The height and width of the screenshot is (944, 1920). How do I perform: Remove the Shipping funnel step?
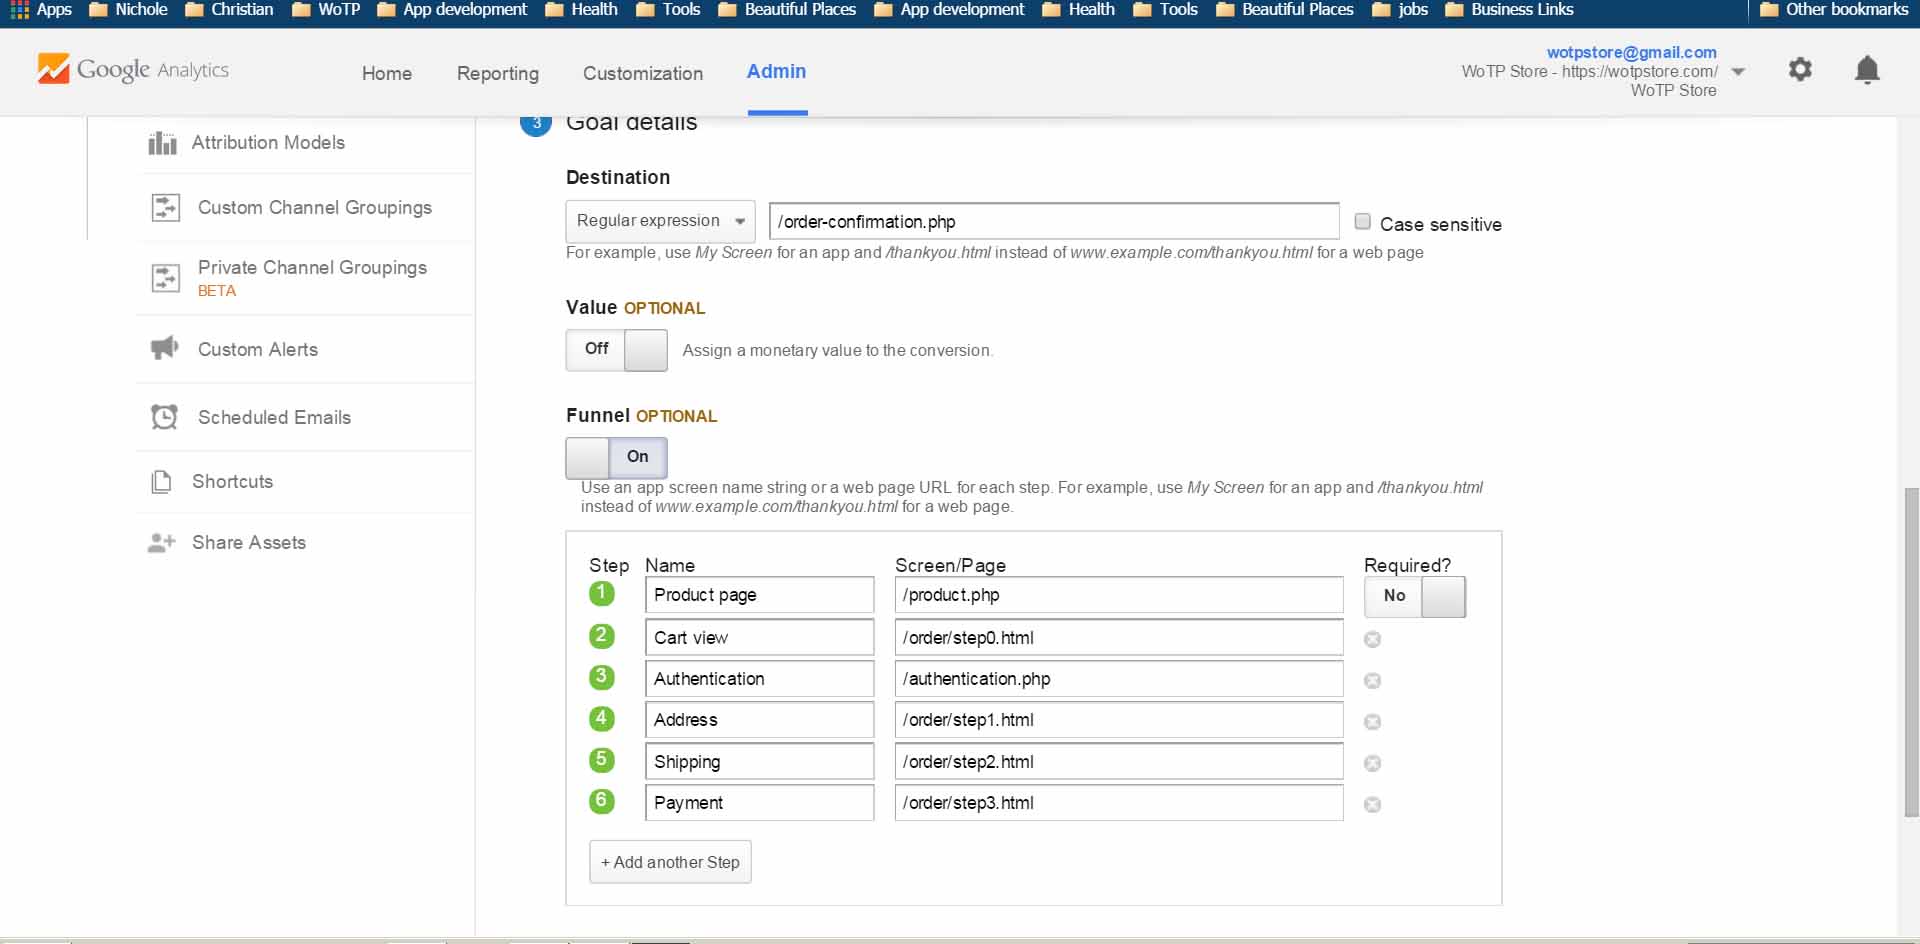[1373, 763]
